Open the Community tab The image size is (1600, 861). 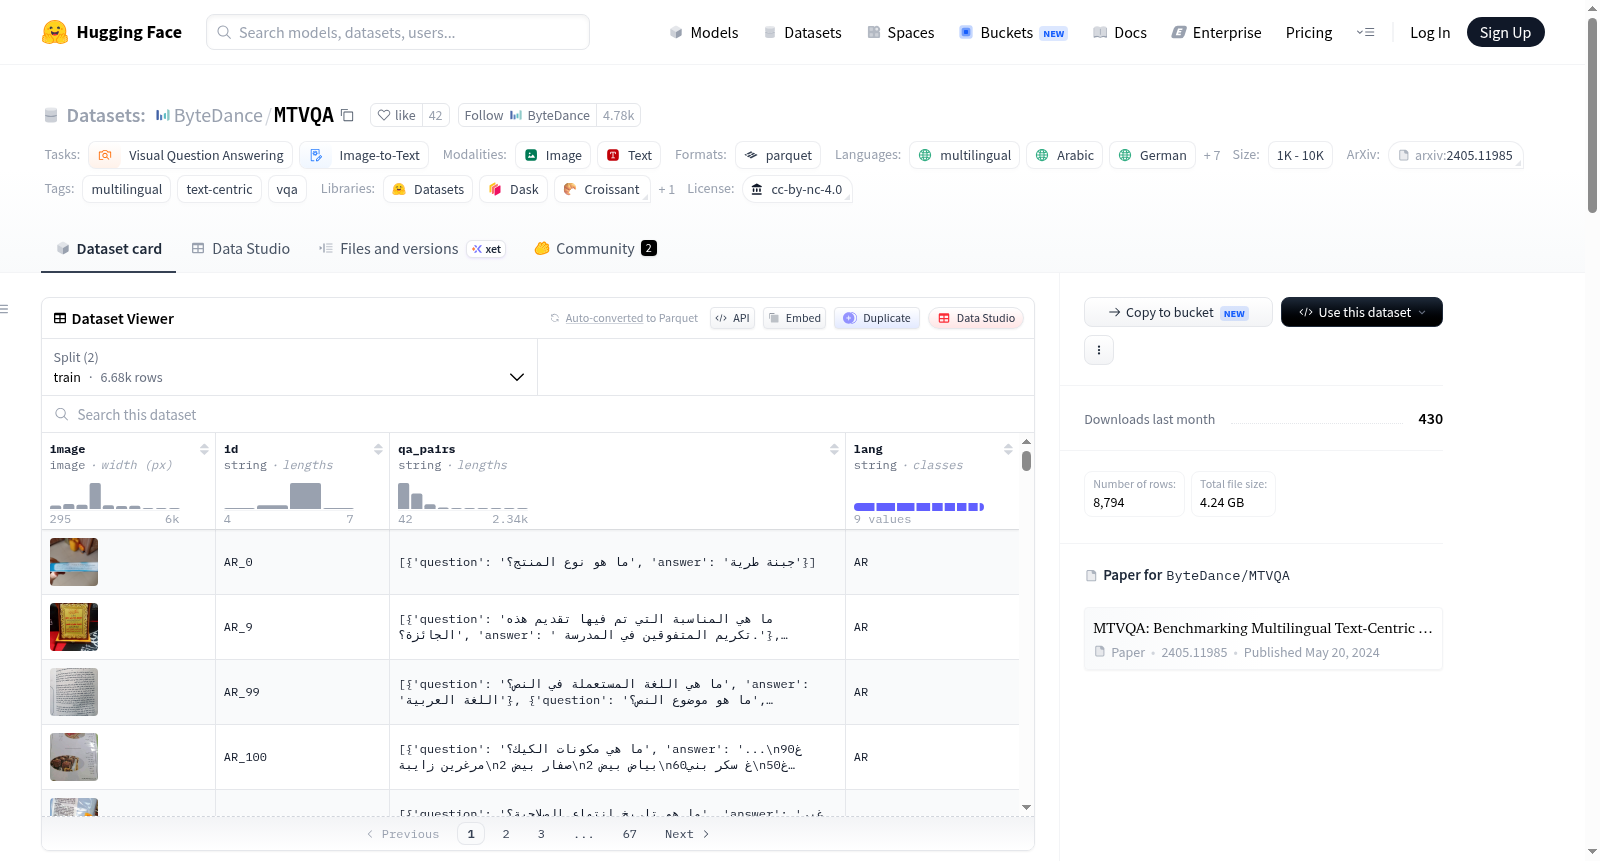tap(595, 248)
